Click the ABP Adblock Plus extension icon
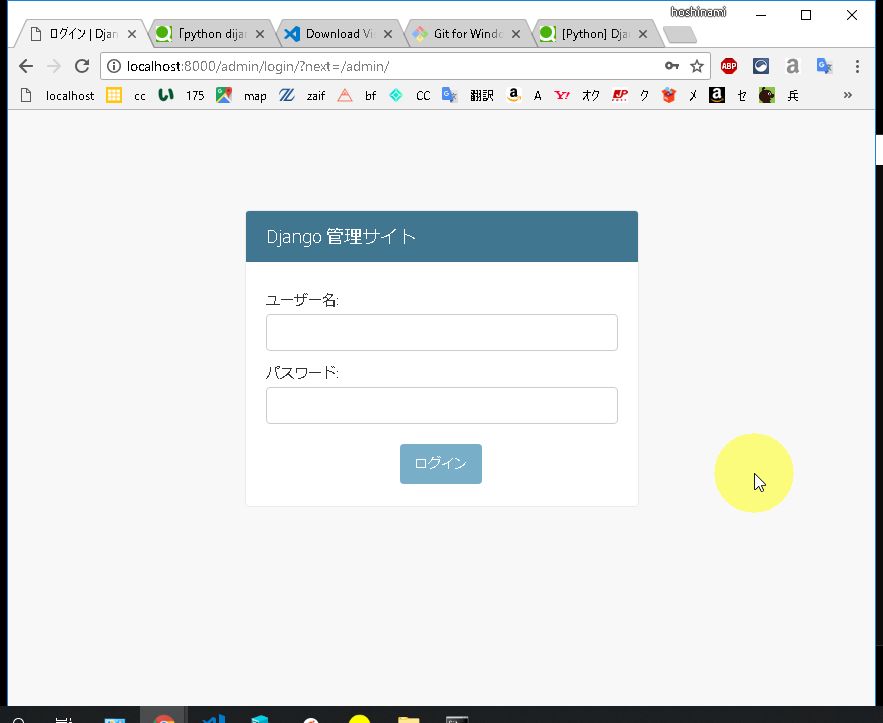Screen dimensions: 883x723 pyautogui.click(x=729, y=66)
